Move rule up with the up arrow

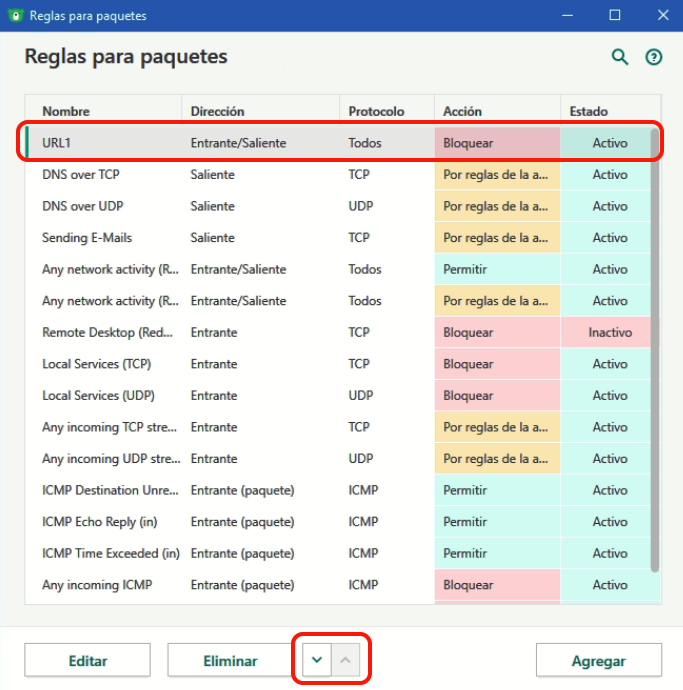click(x=345, y=660)
